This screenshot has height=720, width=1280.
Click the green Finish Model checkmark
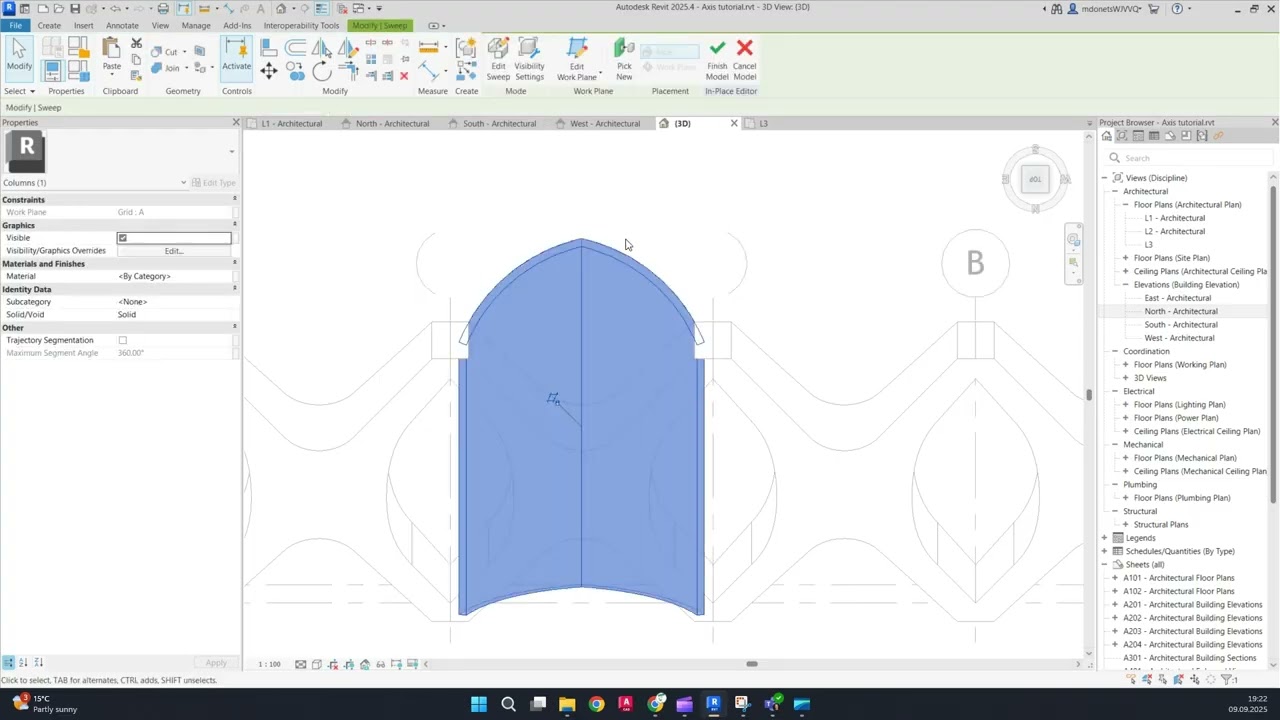pos(717,60)
